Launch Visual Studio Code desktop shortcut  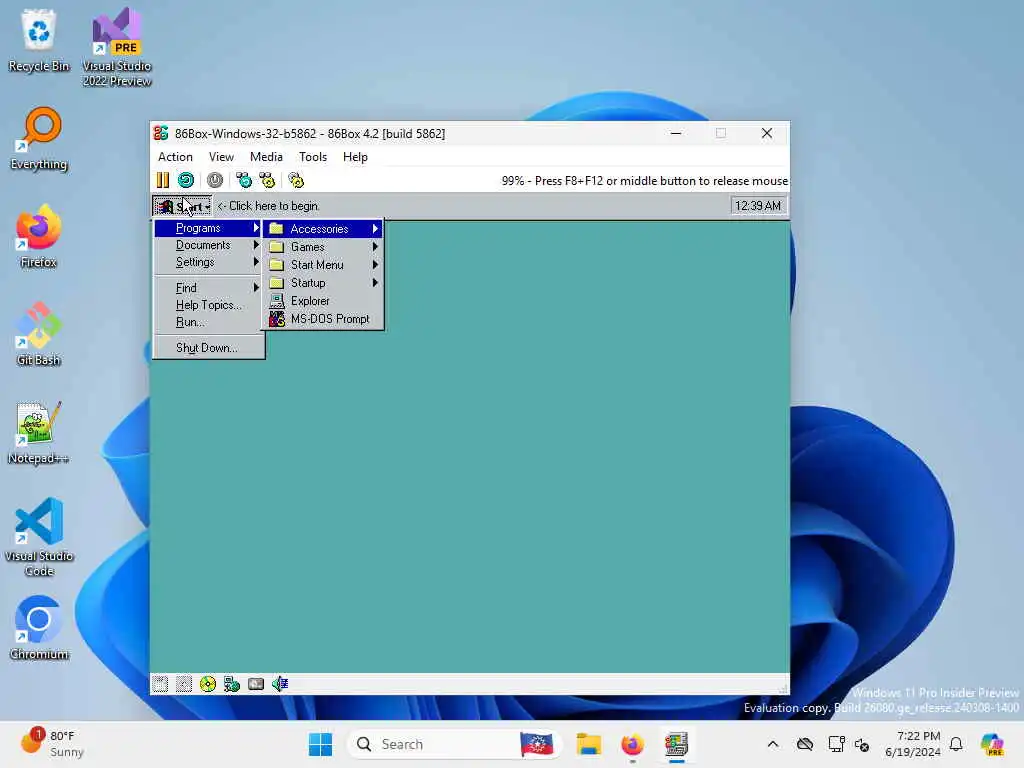(39, 537)
